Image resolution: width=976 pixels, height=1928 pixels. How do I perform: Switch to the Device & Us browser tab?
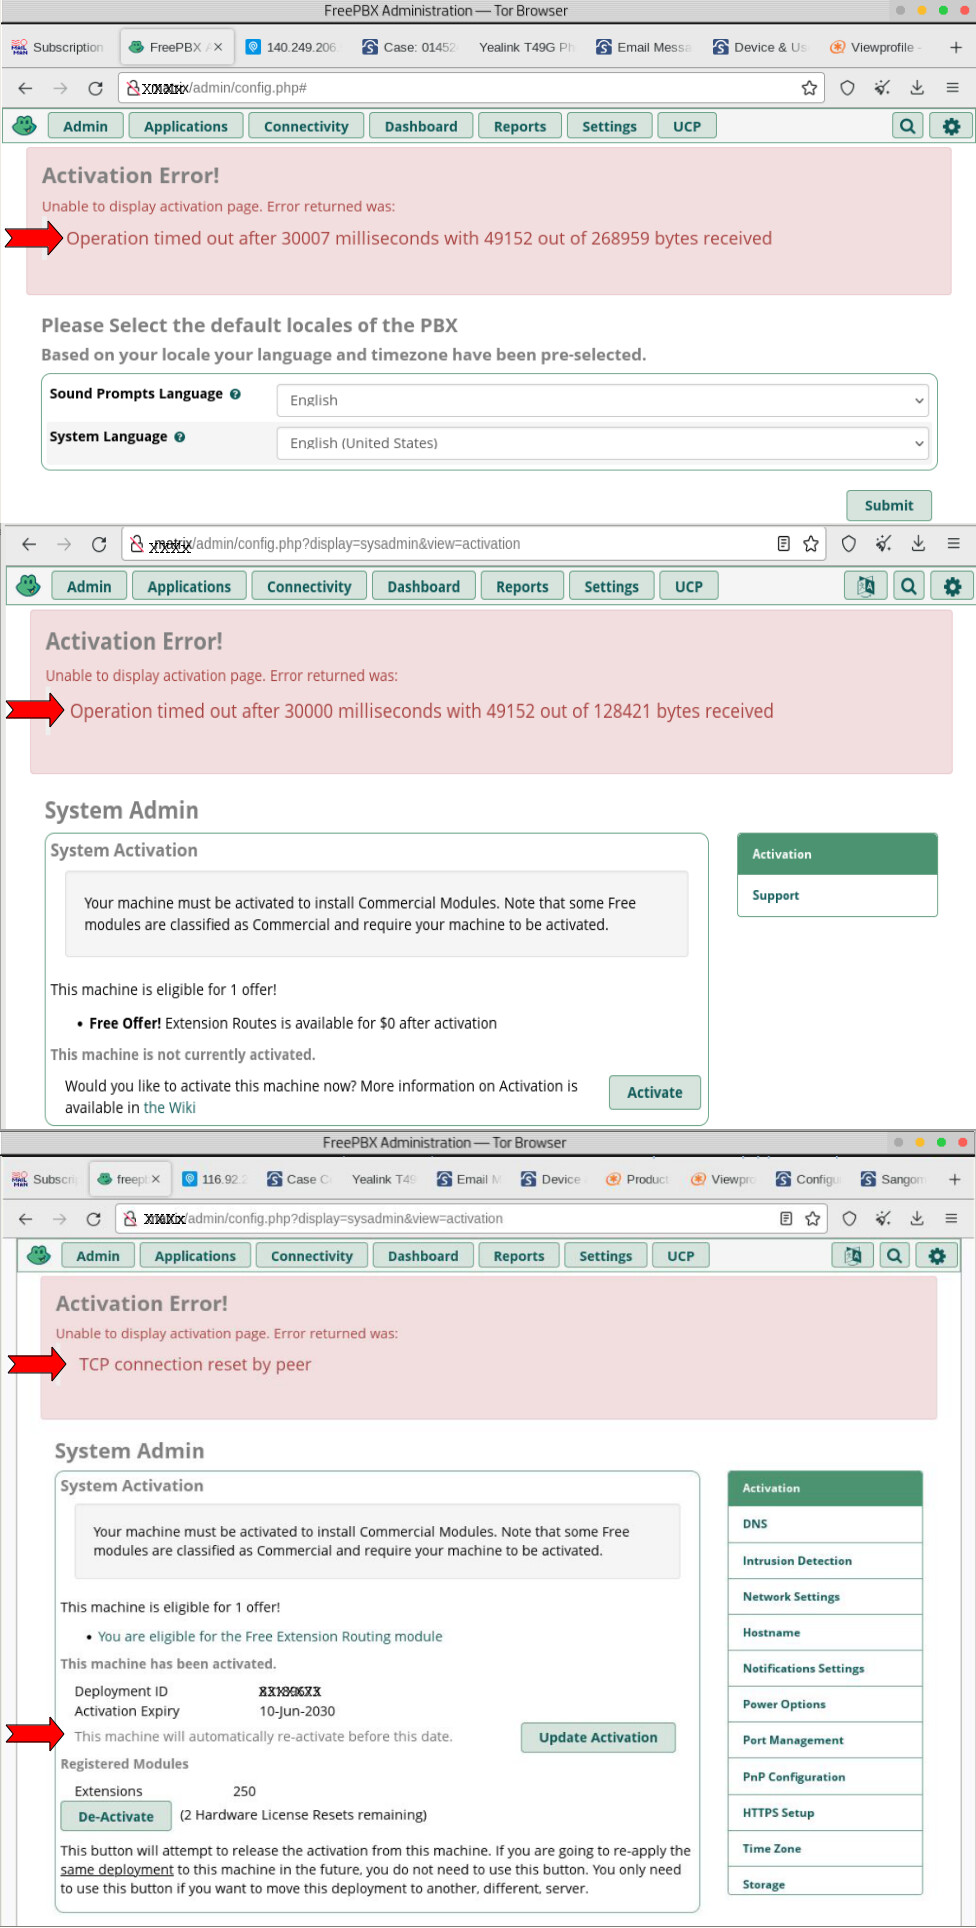760,47
